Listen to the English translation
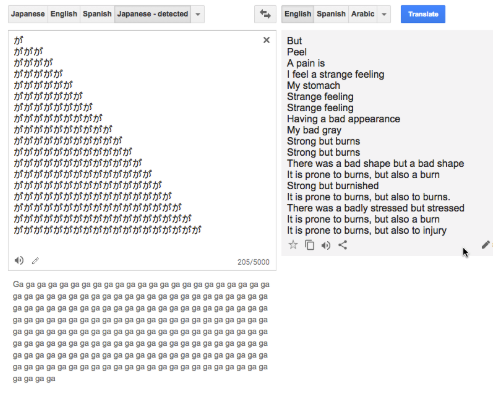Image resolution: width=498 pixels, height=394 pixels. pyautogui.click(x=326, y=245)
